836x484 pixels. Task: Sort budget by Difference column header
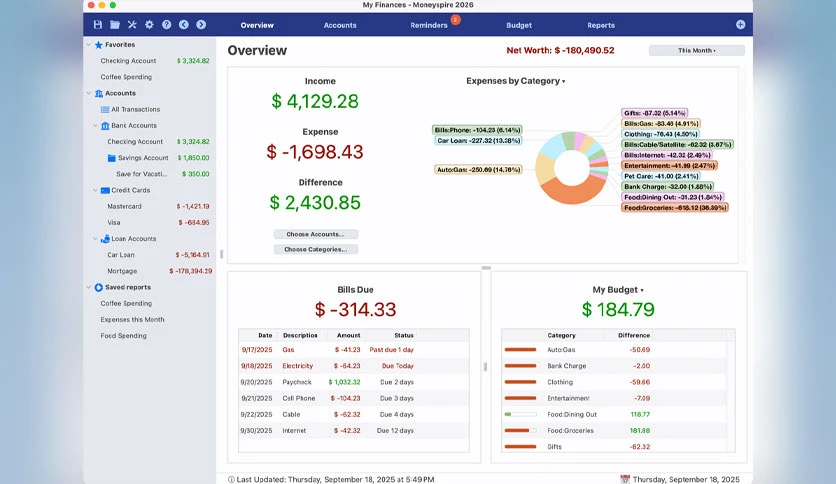tap(634, 335)
